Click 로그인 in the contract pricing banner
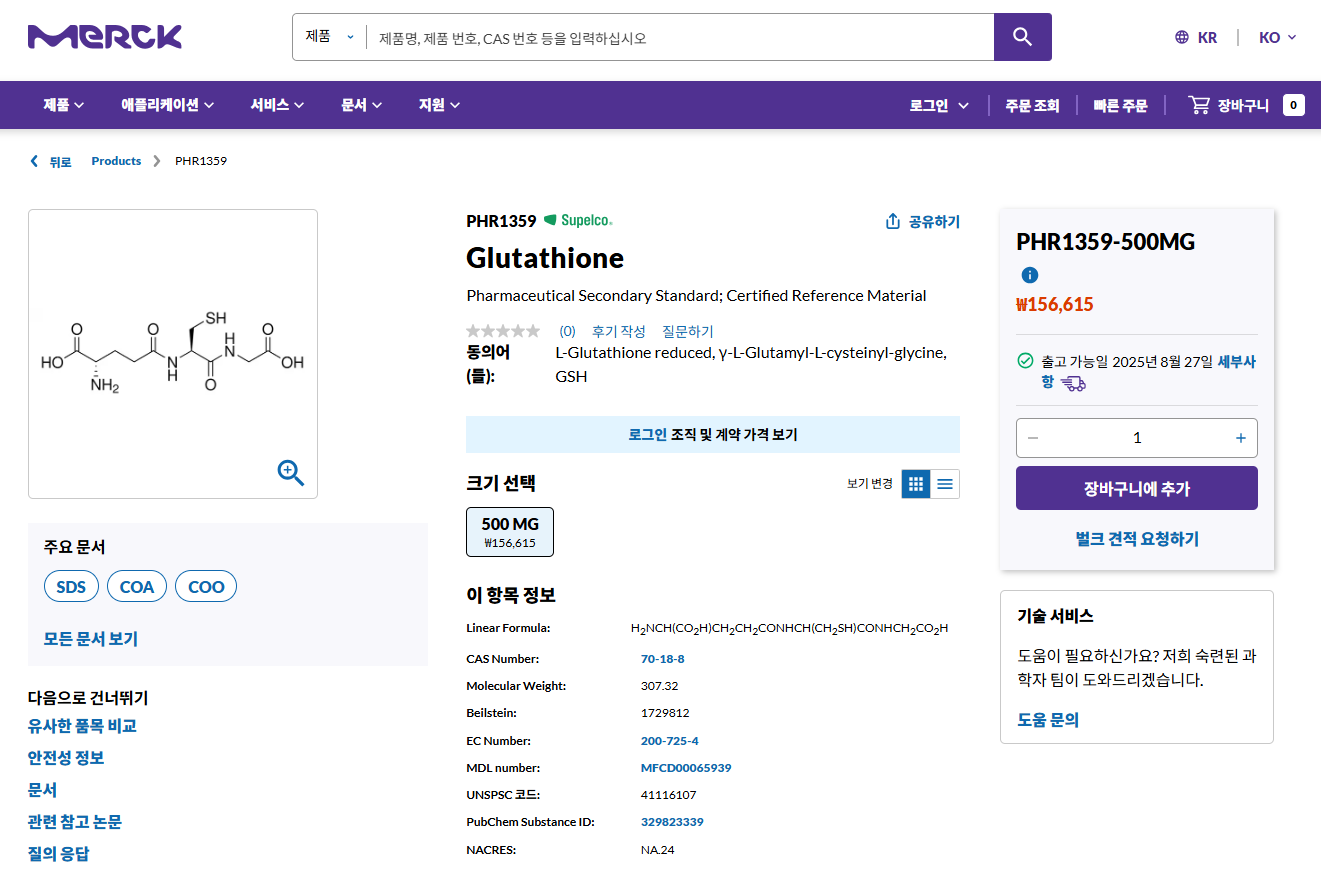 647,435
